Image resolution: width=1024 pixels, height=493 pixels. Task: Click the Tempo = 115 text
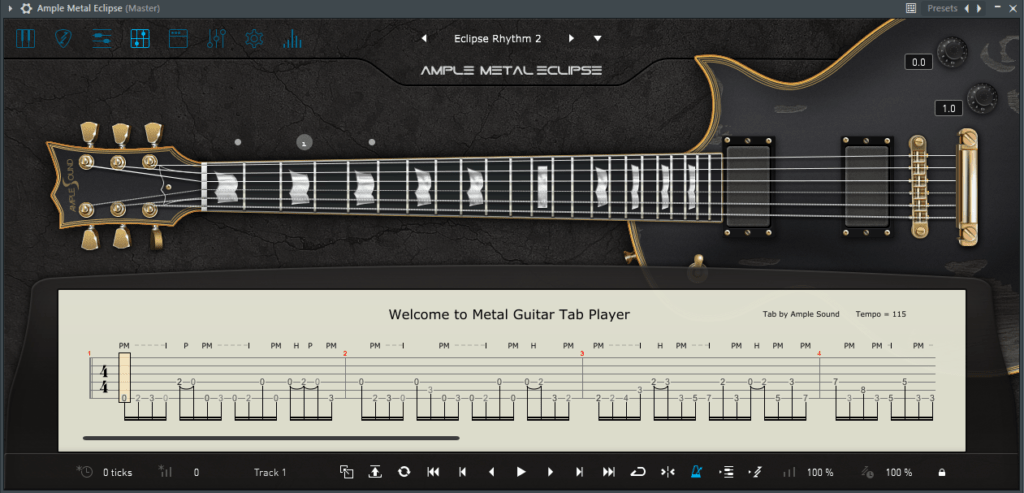pos(880,314)
